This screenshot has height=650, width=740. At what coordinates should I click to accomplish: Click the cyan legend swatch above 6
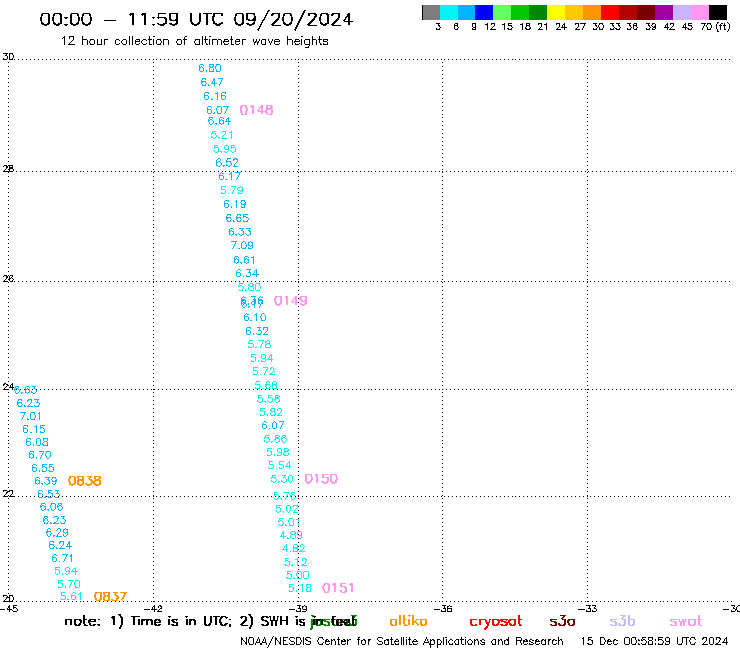(x=449, y=12)
